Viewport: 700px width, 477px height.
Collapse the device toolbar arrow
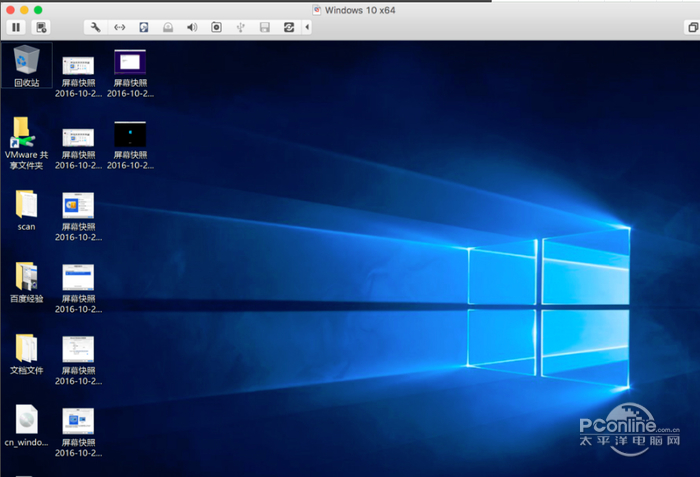pyautogui.click(x=306, y=27)
